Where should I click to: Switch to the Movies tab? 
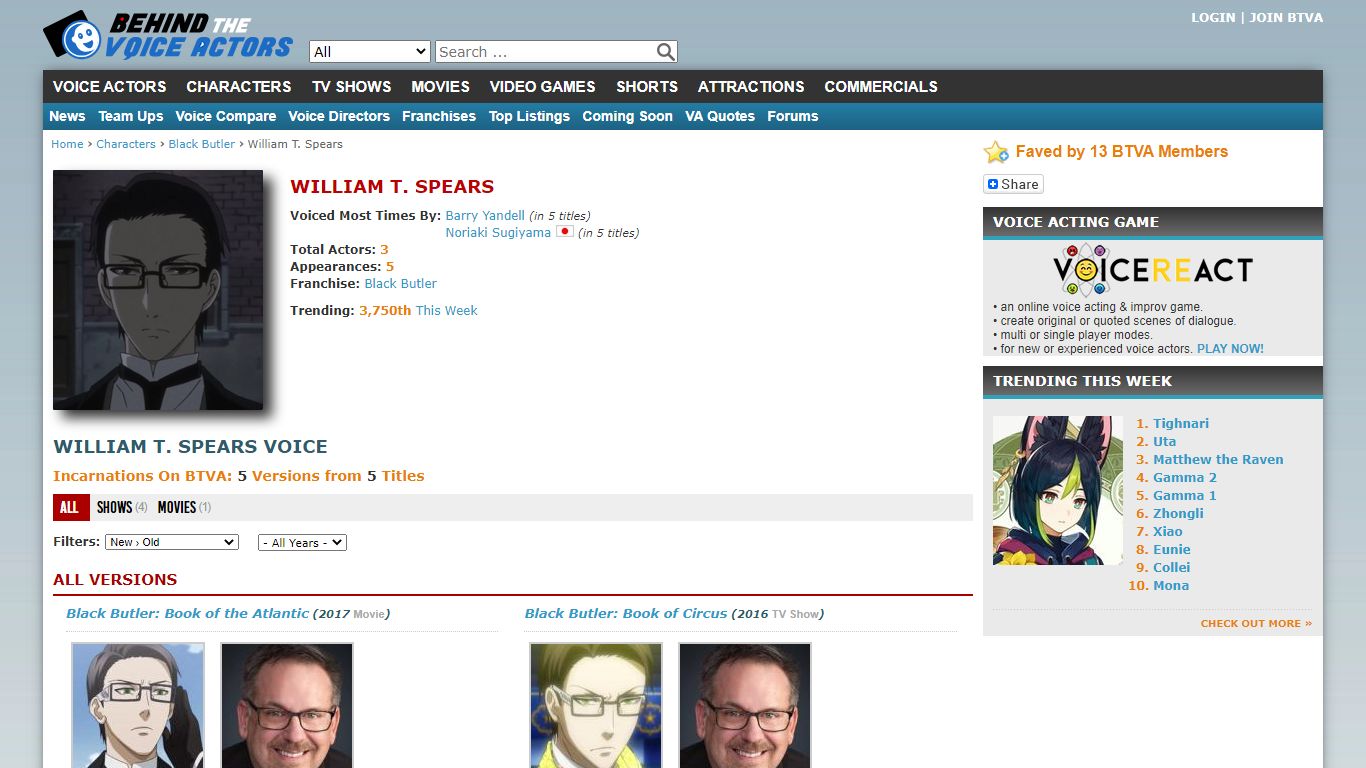184,507
